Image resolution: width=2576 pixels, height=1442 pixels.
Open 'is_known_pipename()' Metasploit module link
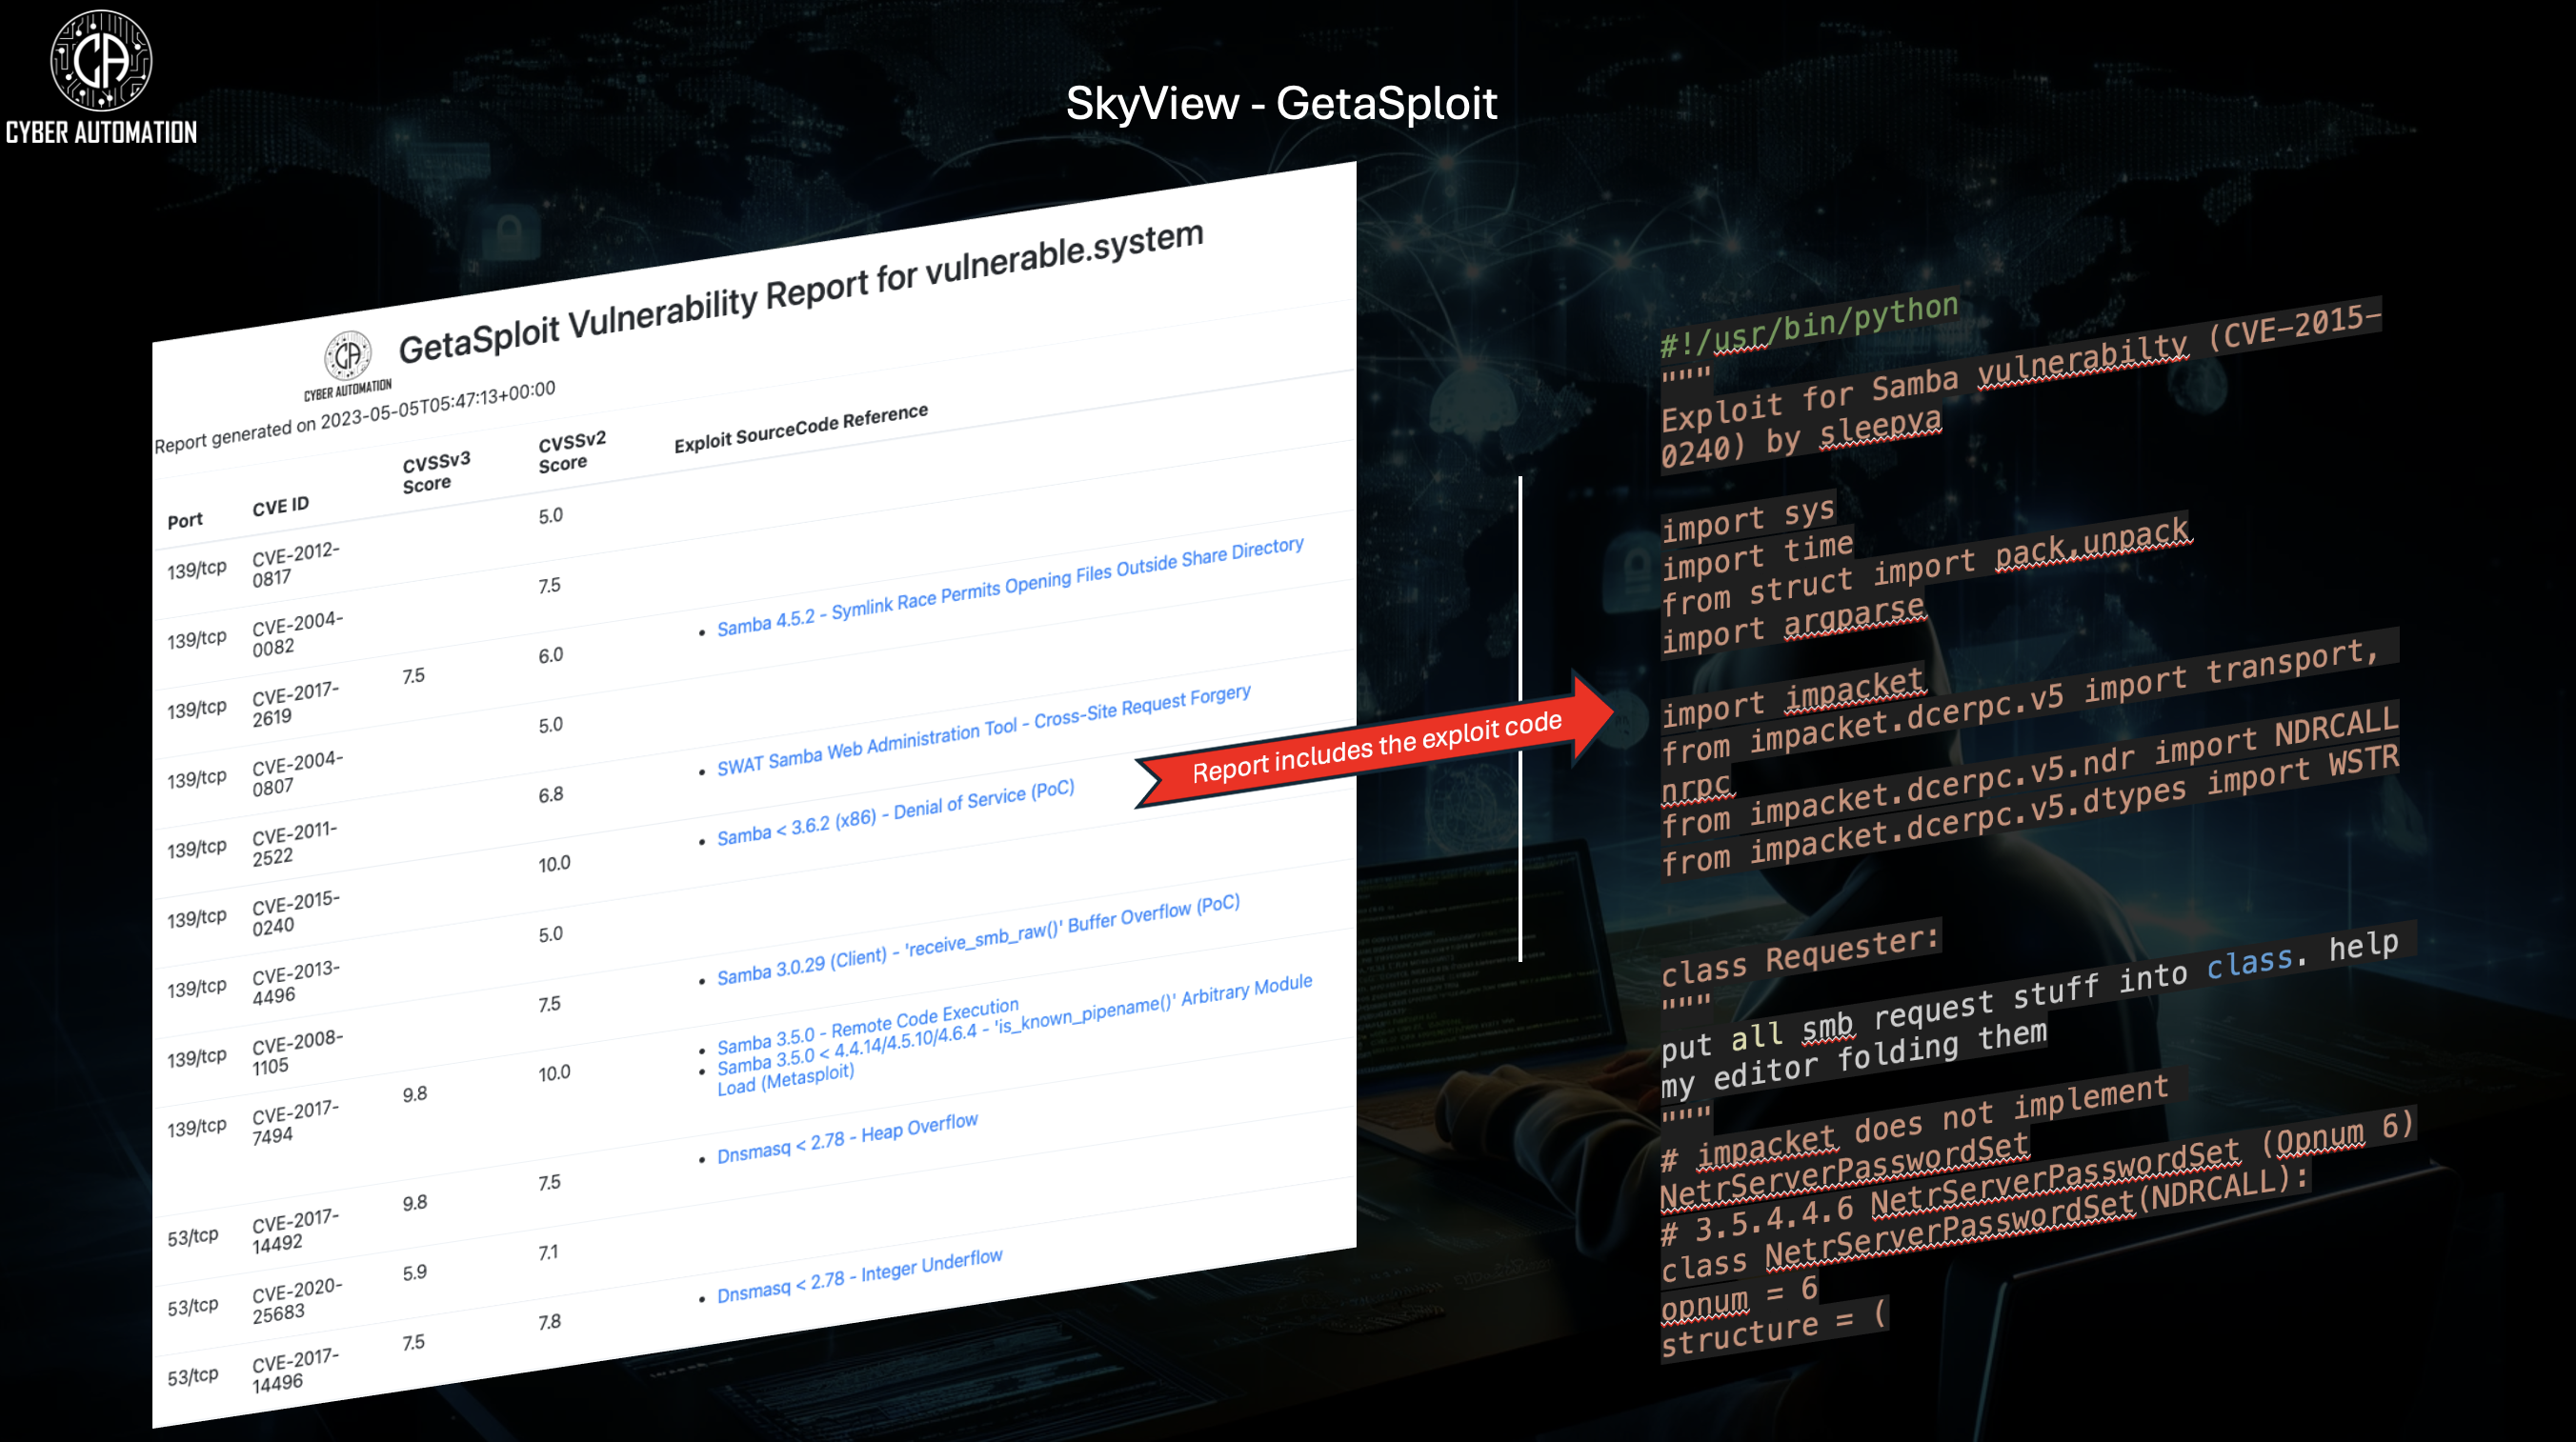[1014, 1034]
